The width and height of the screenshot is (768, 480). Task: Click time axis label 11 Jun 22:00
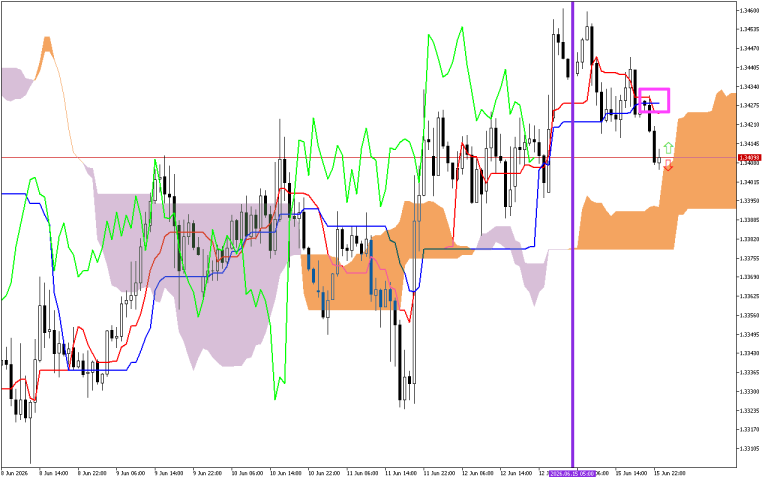[x=439, y=474]
